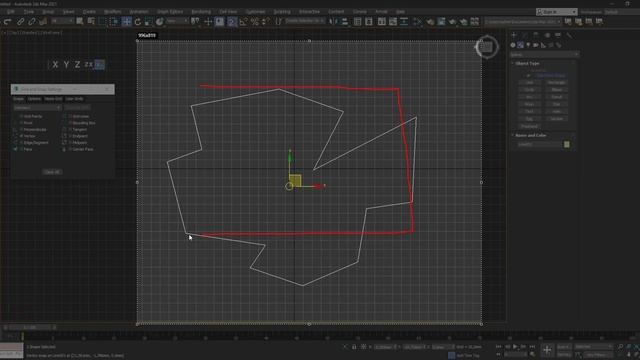Screen dimensions: 640x360
Task: Open the Graph Editors menu
Action: coord(170,12)
